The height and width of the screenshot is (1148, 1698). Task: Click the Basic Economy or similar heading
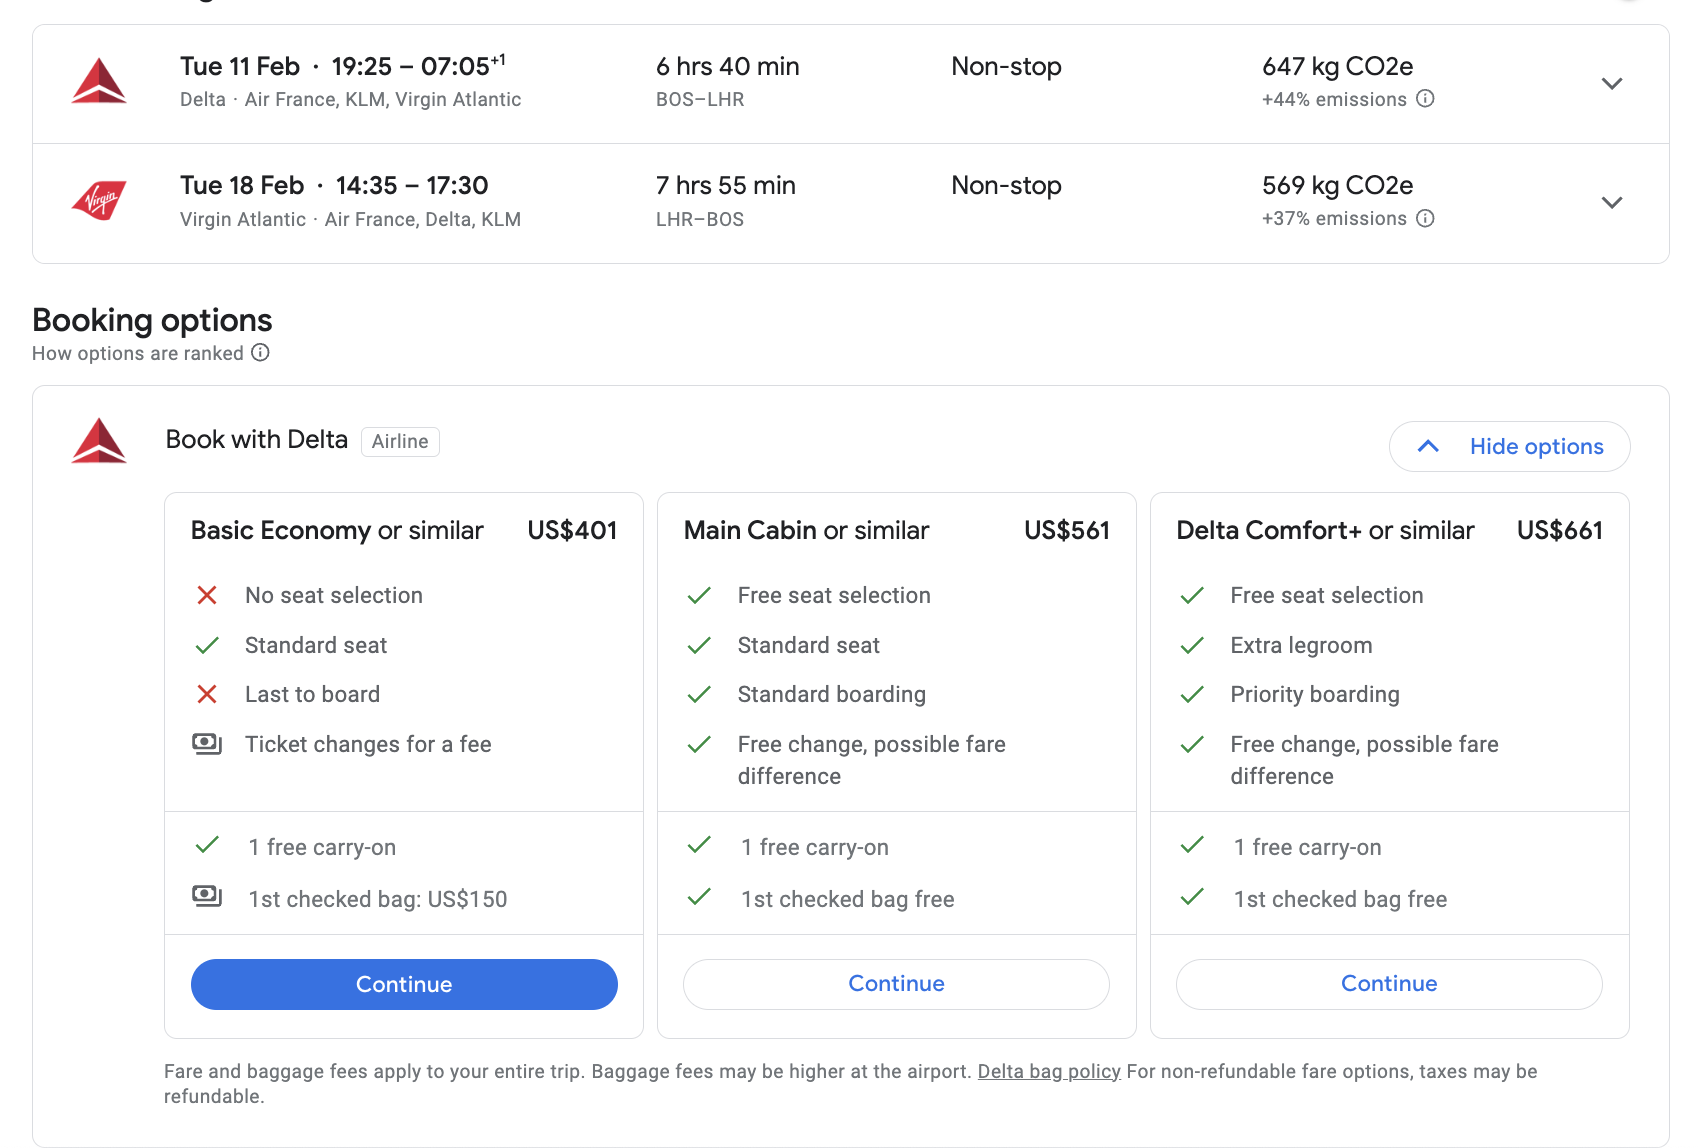click(x=337, y=530)
